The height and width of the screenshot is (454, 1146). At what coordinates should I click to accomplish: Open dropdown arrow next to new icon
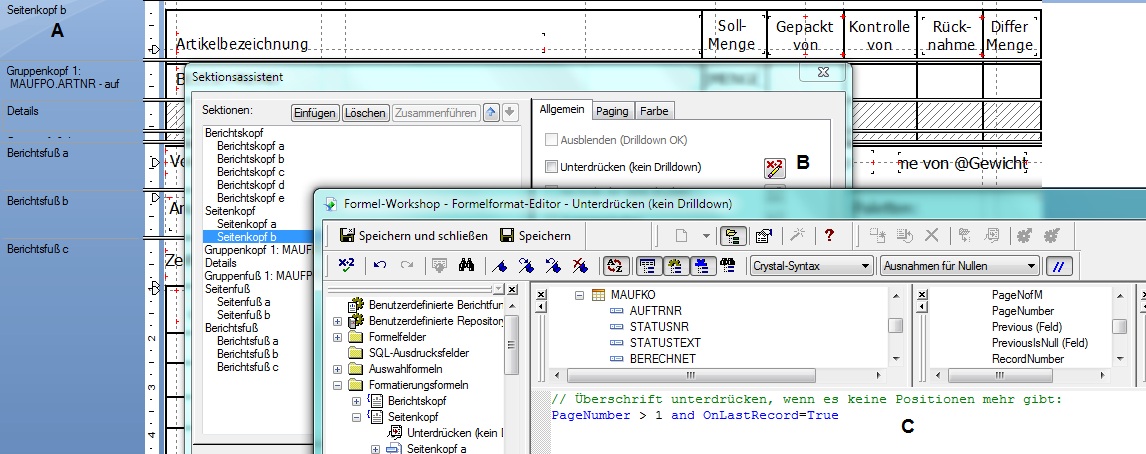(x=706, y=235)
